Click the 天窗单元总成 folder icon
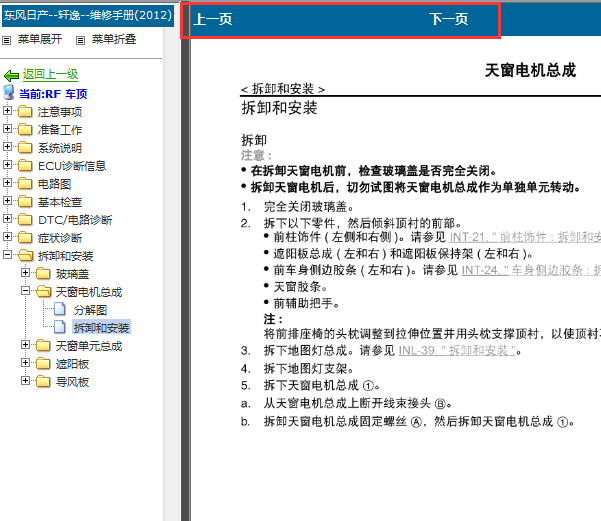The width and height of the screenshot is (601, 521). coord(43,345)
